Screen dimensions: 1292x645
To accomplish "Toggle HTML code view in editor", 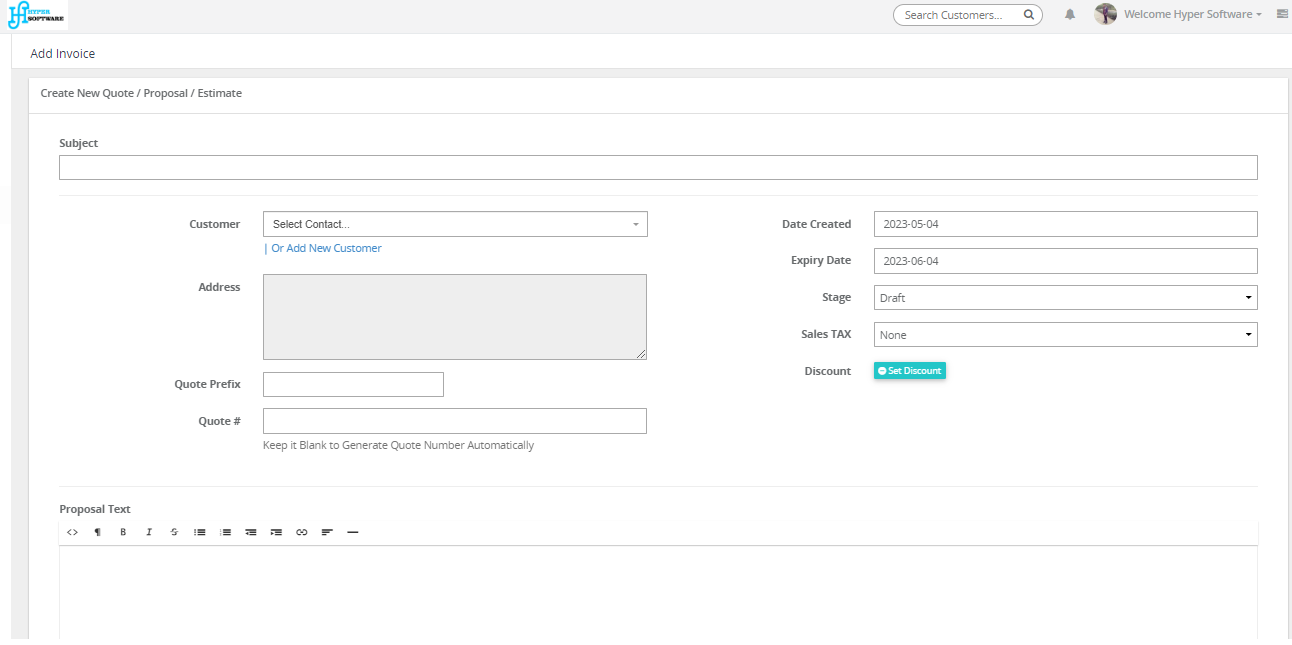I will (72, 532).
